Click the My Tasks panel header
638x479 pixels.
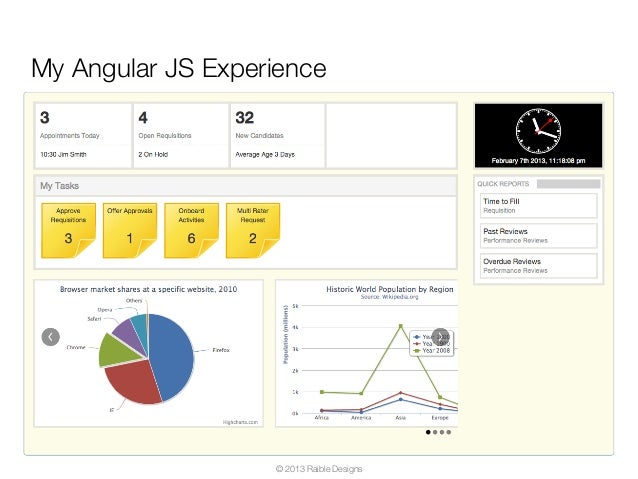pyautogui.click(x=246, y=186)
